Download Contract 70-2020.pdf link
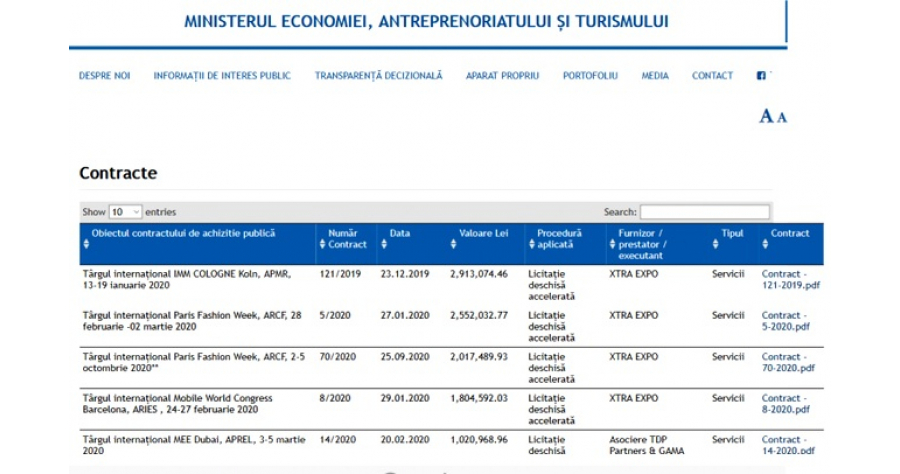 [x=788, y=362]
